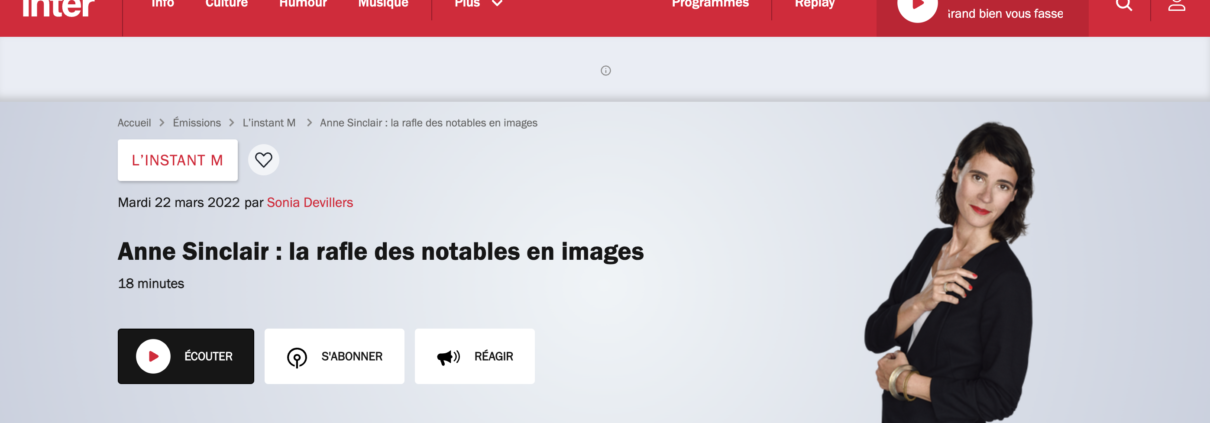Click the 'Mardi 22 mars 2022' date
The height and width of the screenshot is (423, 1210).
point(179,202)
